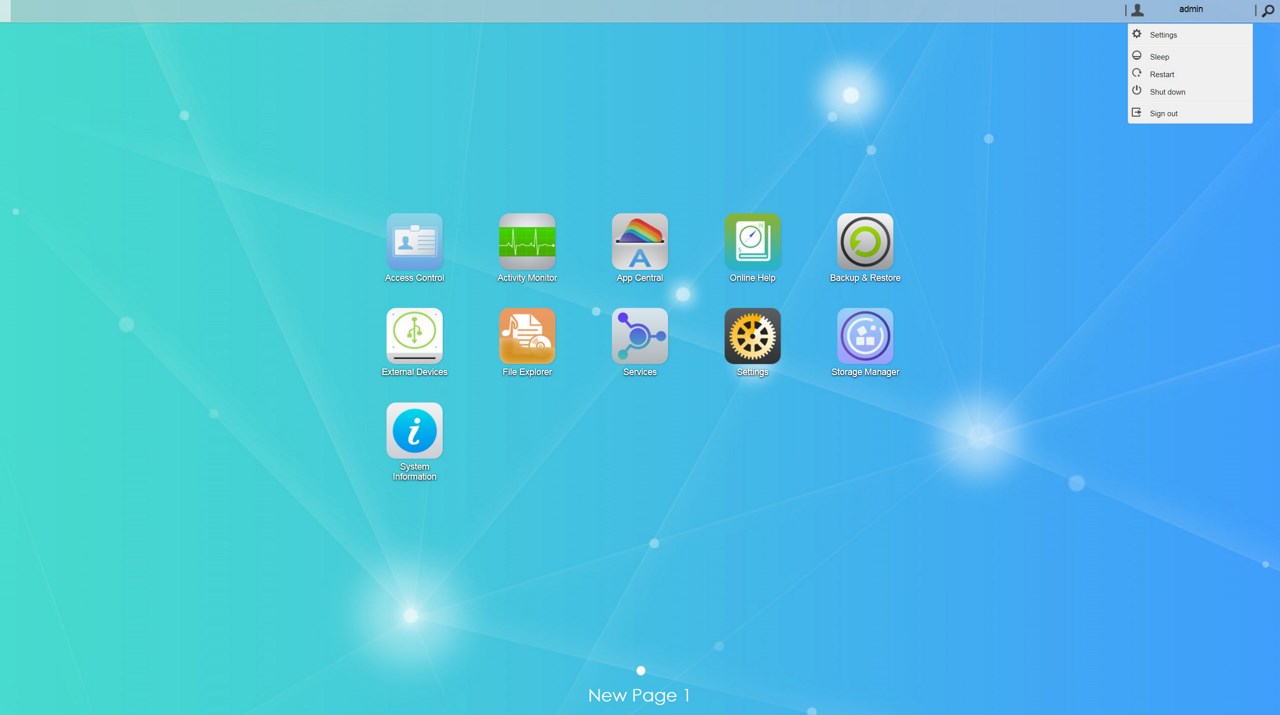Click the show desktop button at top-left
The image size is (1280, 715).
[x=5, y=10]
